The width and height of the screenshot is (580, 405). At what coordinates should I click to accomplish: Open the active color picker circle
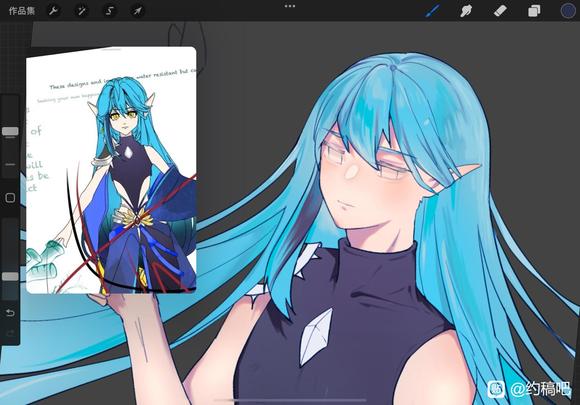click(x=568, y=11)
